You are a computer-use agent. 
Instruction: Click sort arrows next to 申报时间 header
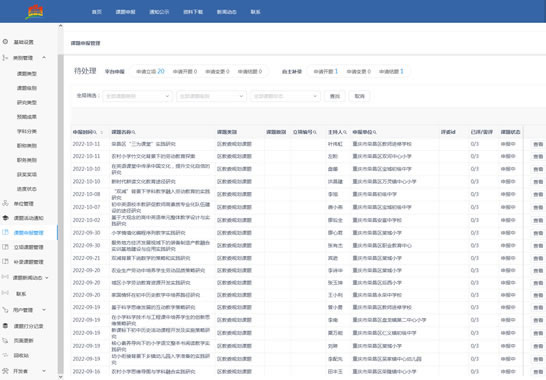click(102, 132)
